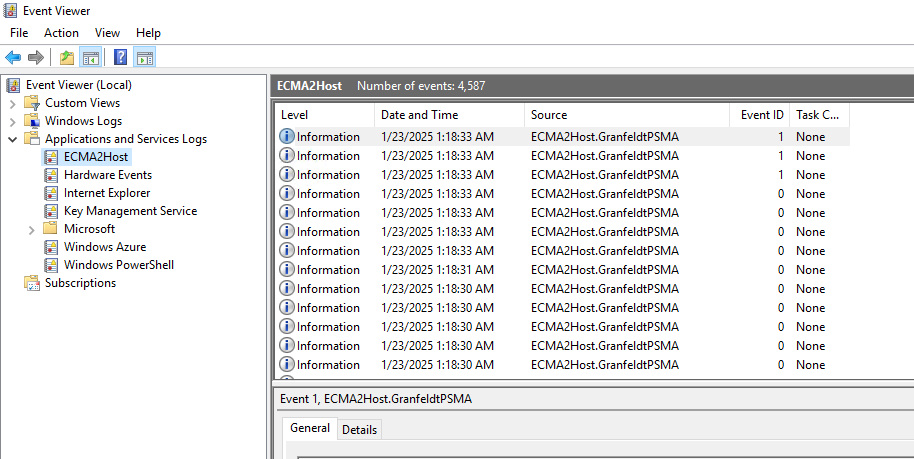Expand the Custom Views node
The image size is (914, 459).
[x=12, y=103]
